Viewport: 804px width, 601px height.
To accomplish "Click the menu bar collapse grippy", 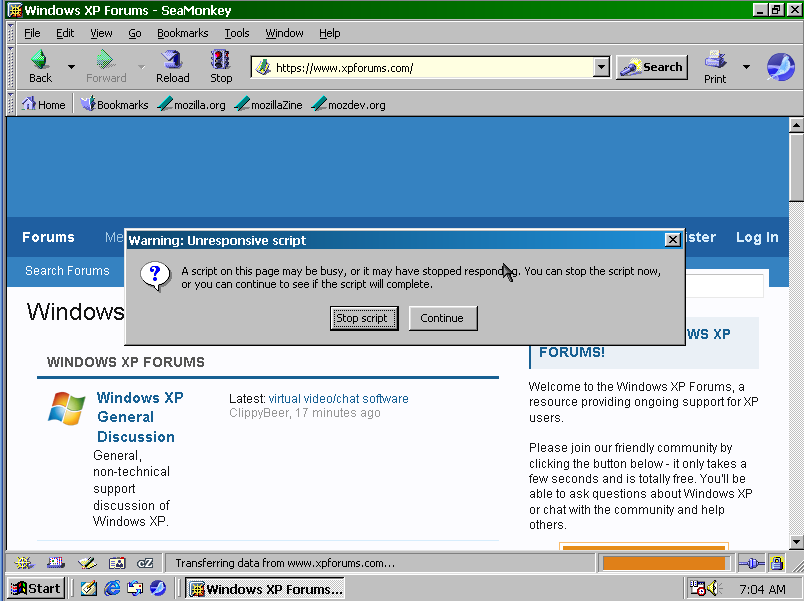I will [10, 32].
